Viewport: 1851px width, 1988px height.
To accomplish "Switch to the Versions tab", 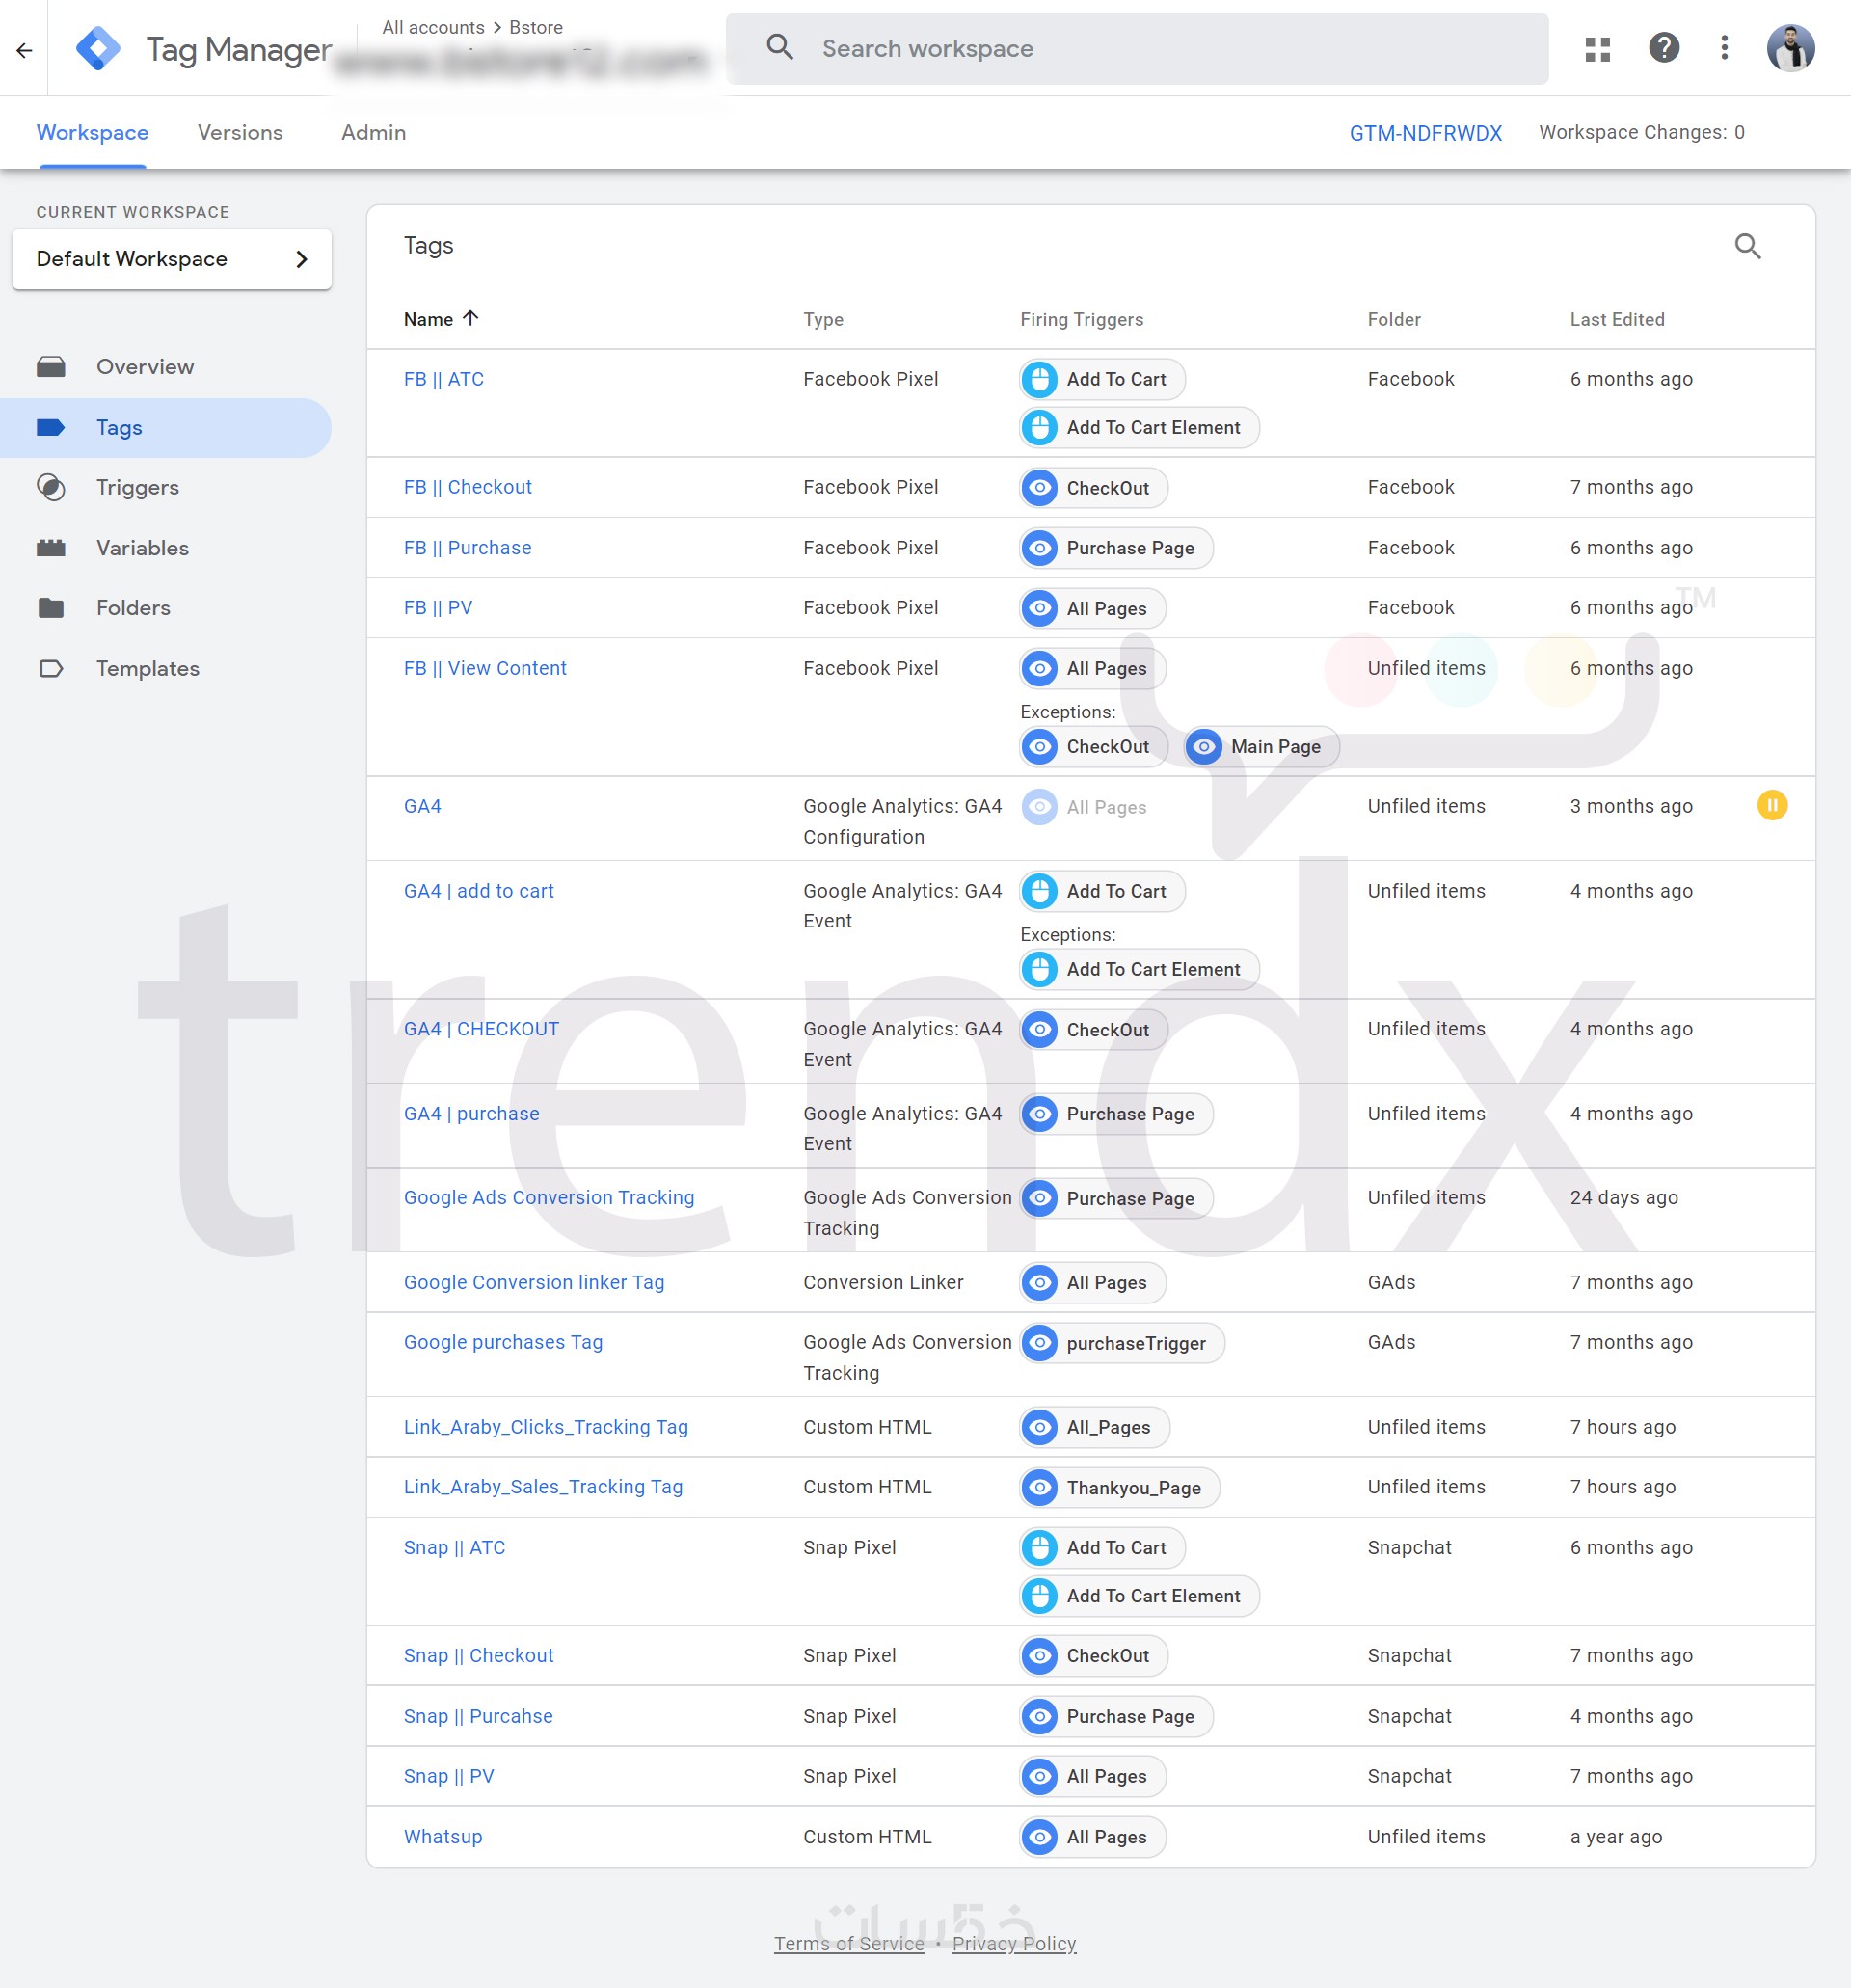I will pos(240,133).
